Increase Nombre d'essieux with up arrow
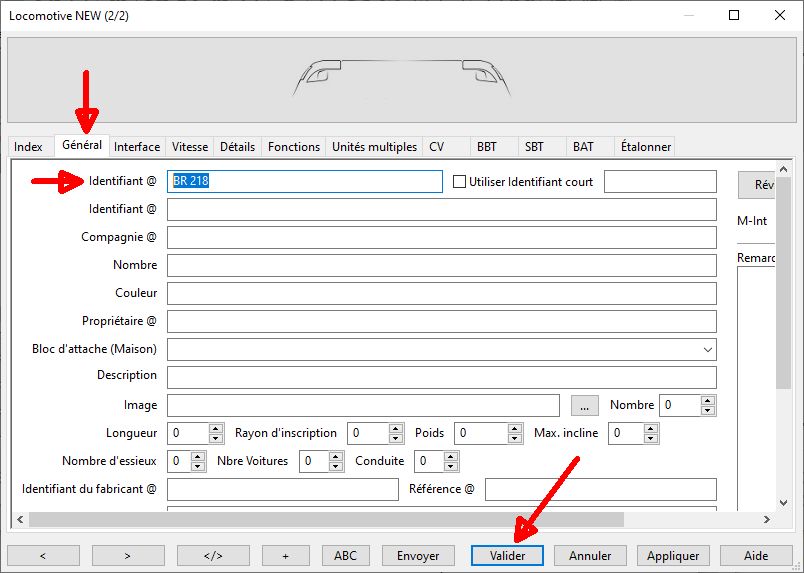 click(x=198, y=457)
